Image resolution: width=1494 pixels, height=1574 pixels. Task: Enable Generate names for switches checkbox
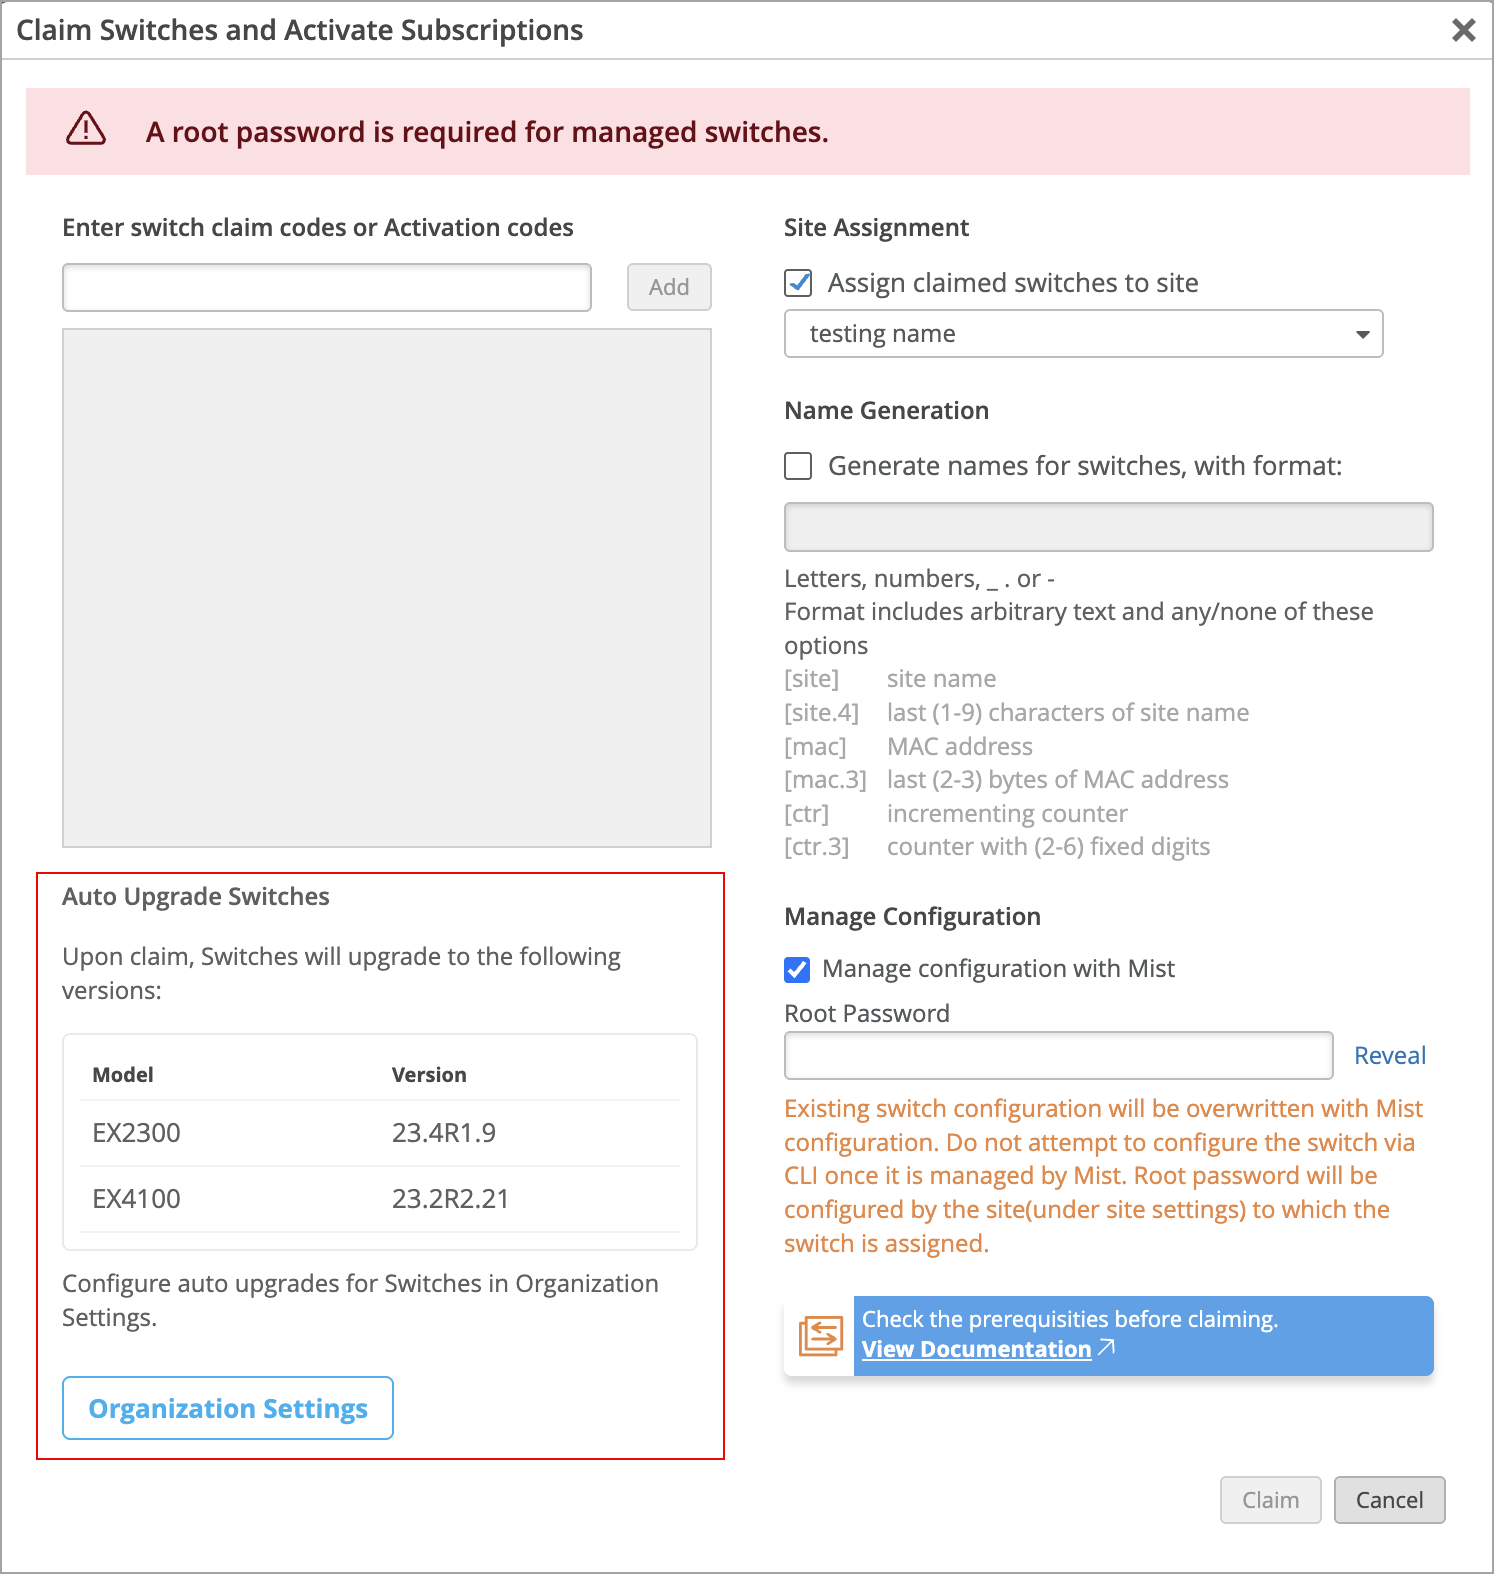tap(798, 466)
